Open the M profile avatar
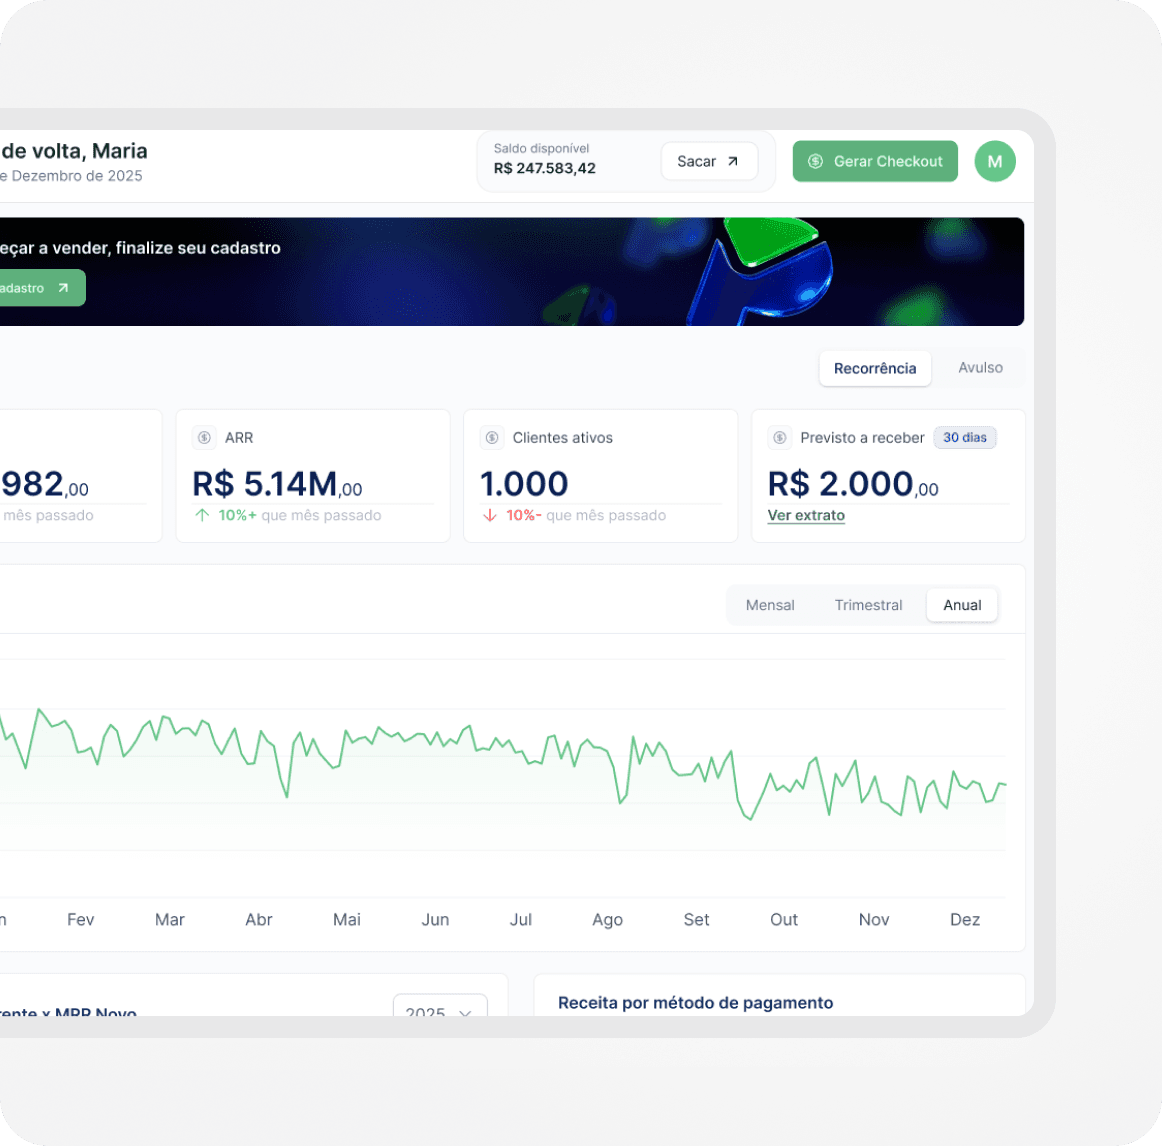1162x1146 pixels. coord(995,161)
